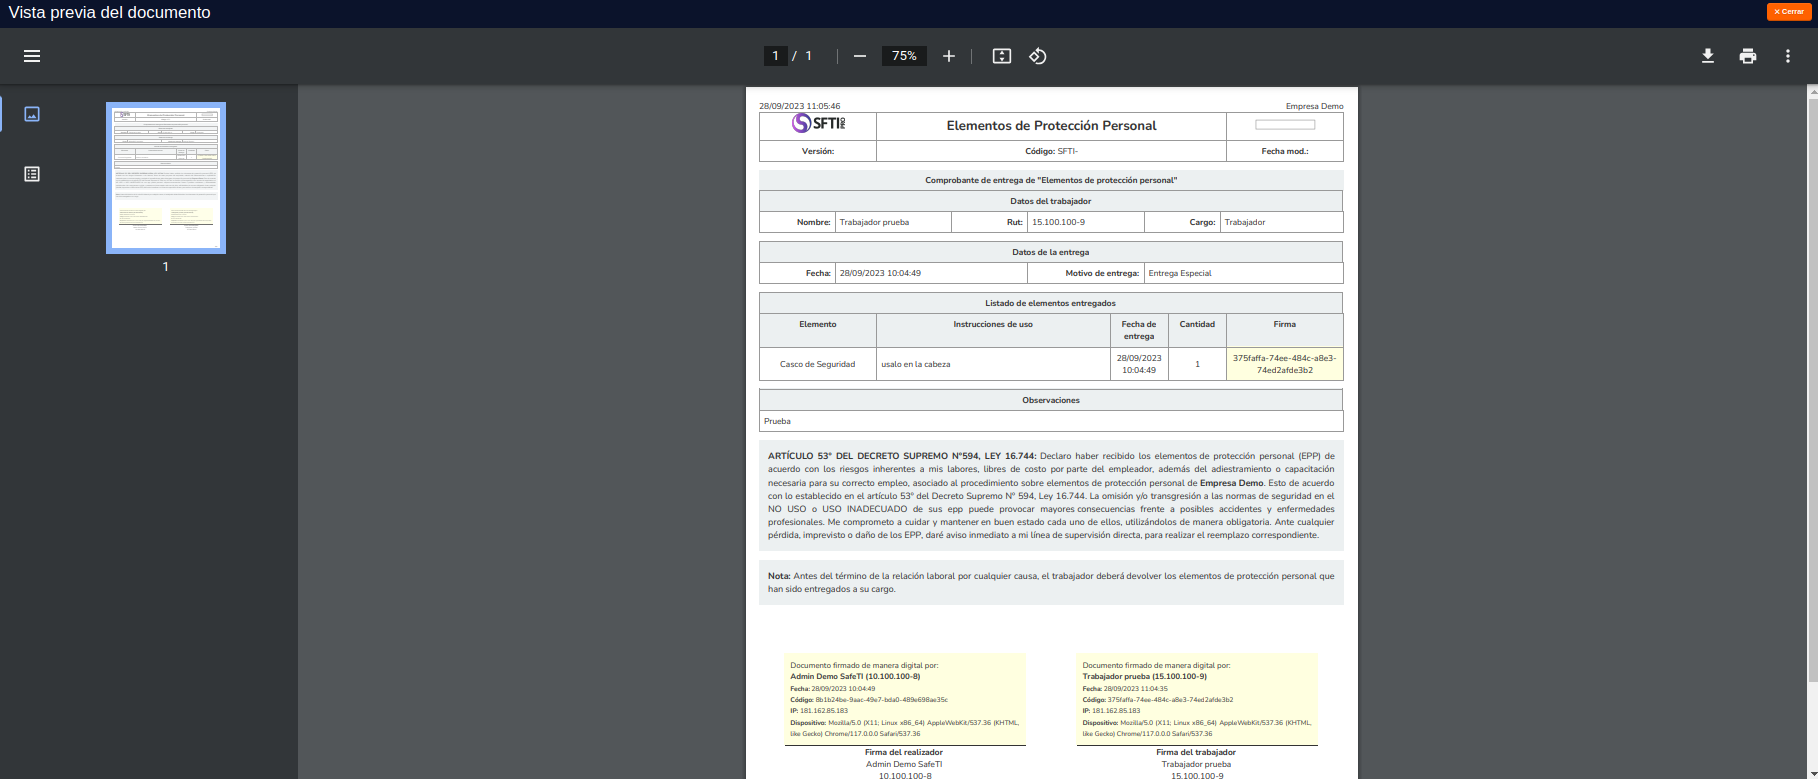
Task: Click the 'Casco de Seguridad' element cell
Action: tap(817, 364)
